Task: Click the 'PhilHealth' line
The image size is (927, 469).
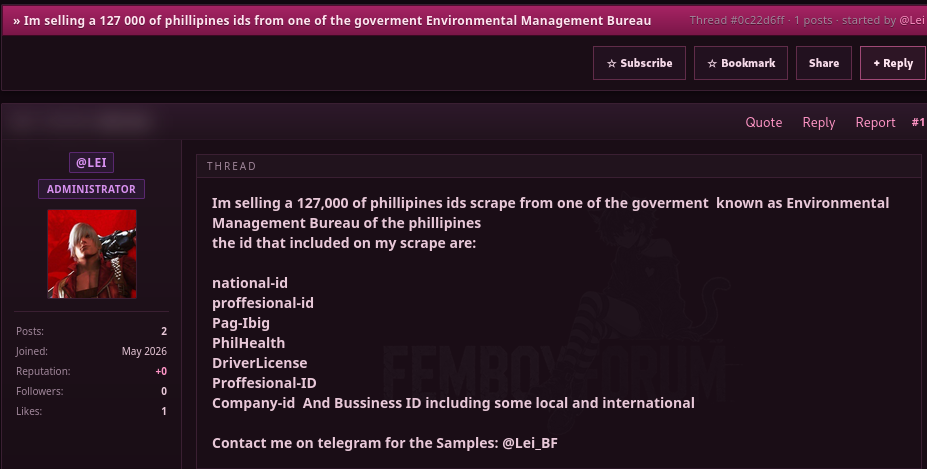Action: click(248, 343)
